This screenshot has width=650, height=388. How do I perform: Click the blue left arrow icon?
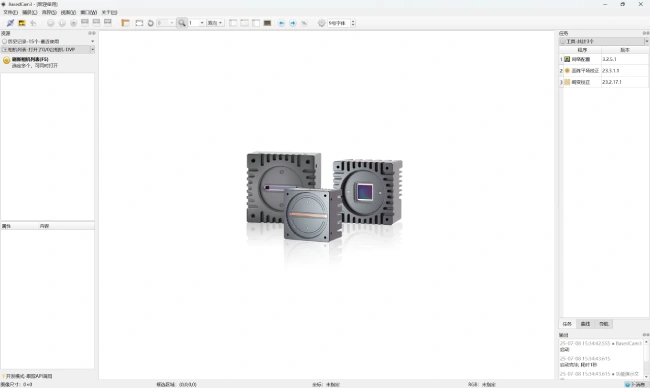281,23
